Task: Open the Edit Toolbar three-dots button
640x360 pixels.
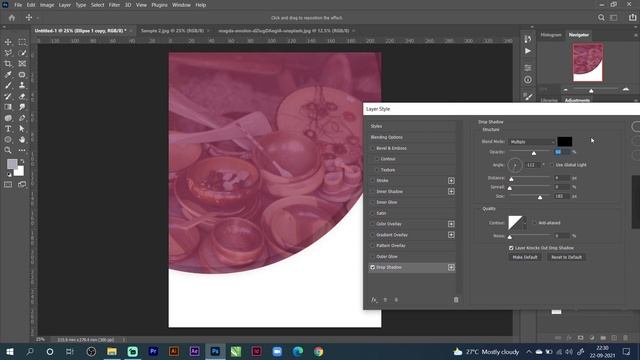Action: pos(22,150)
